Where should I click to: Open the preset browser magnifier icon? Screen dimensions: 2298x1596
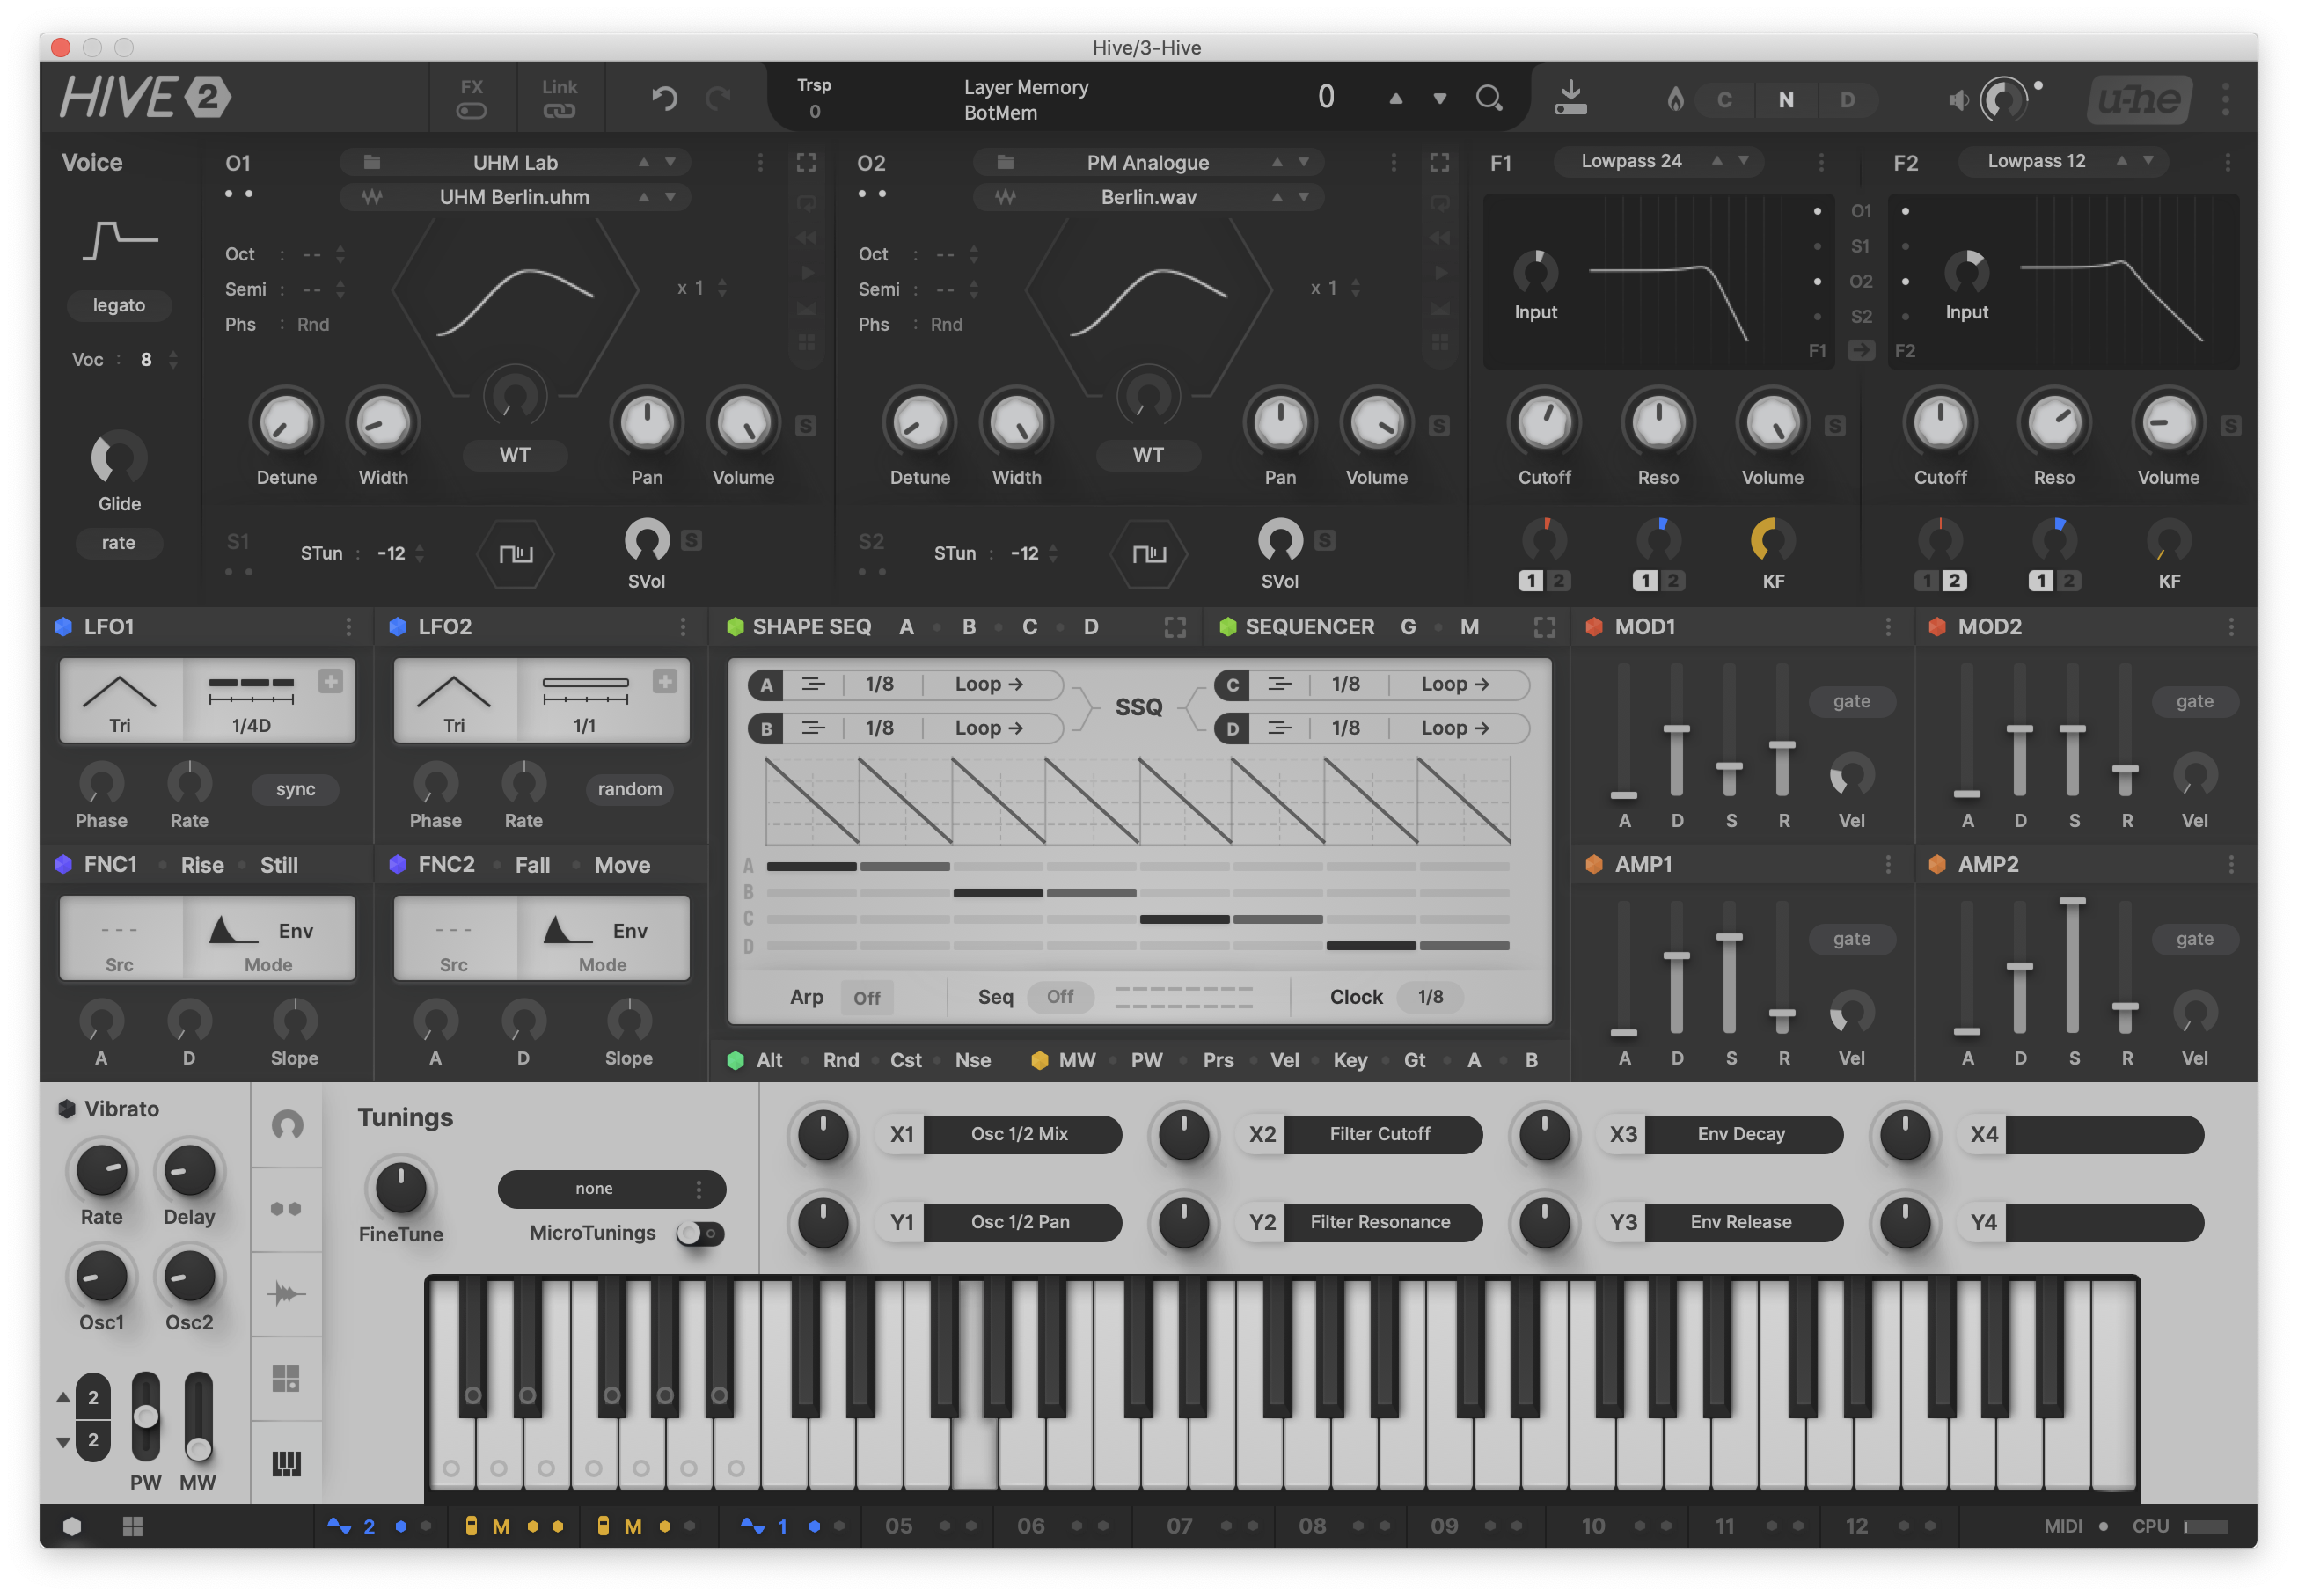[x=1489, y=98]
